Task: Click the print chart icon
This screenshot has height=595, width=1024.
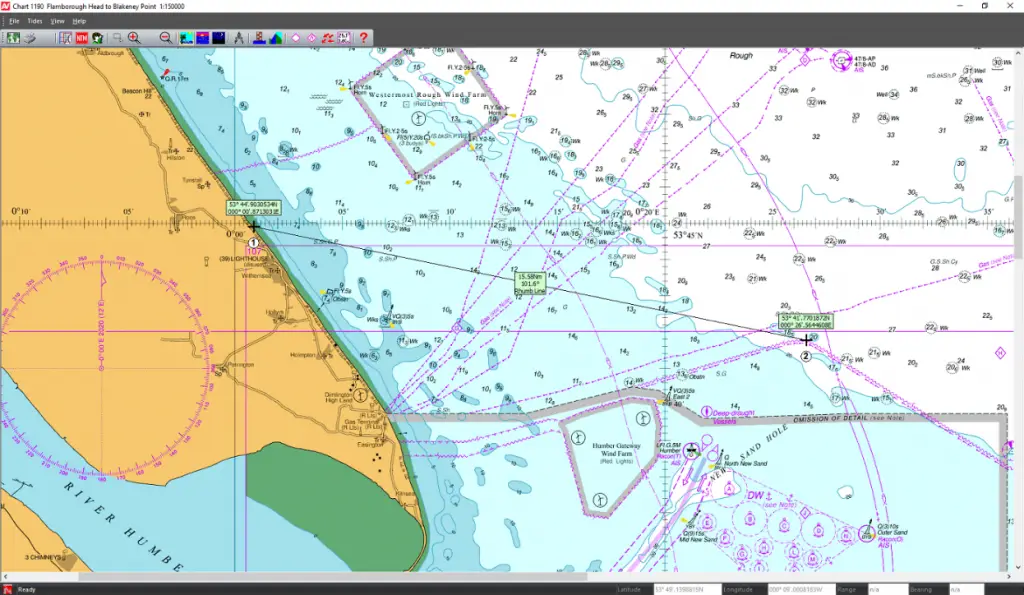Action: point(31,38)
